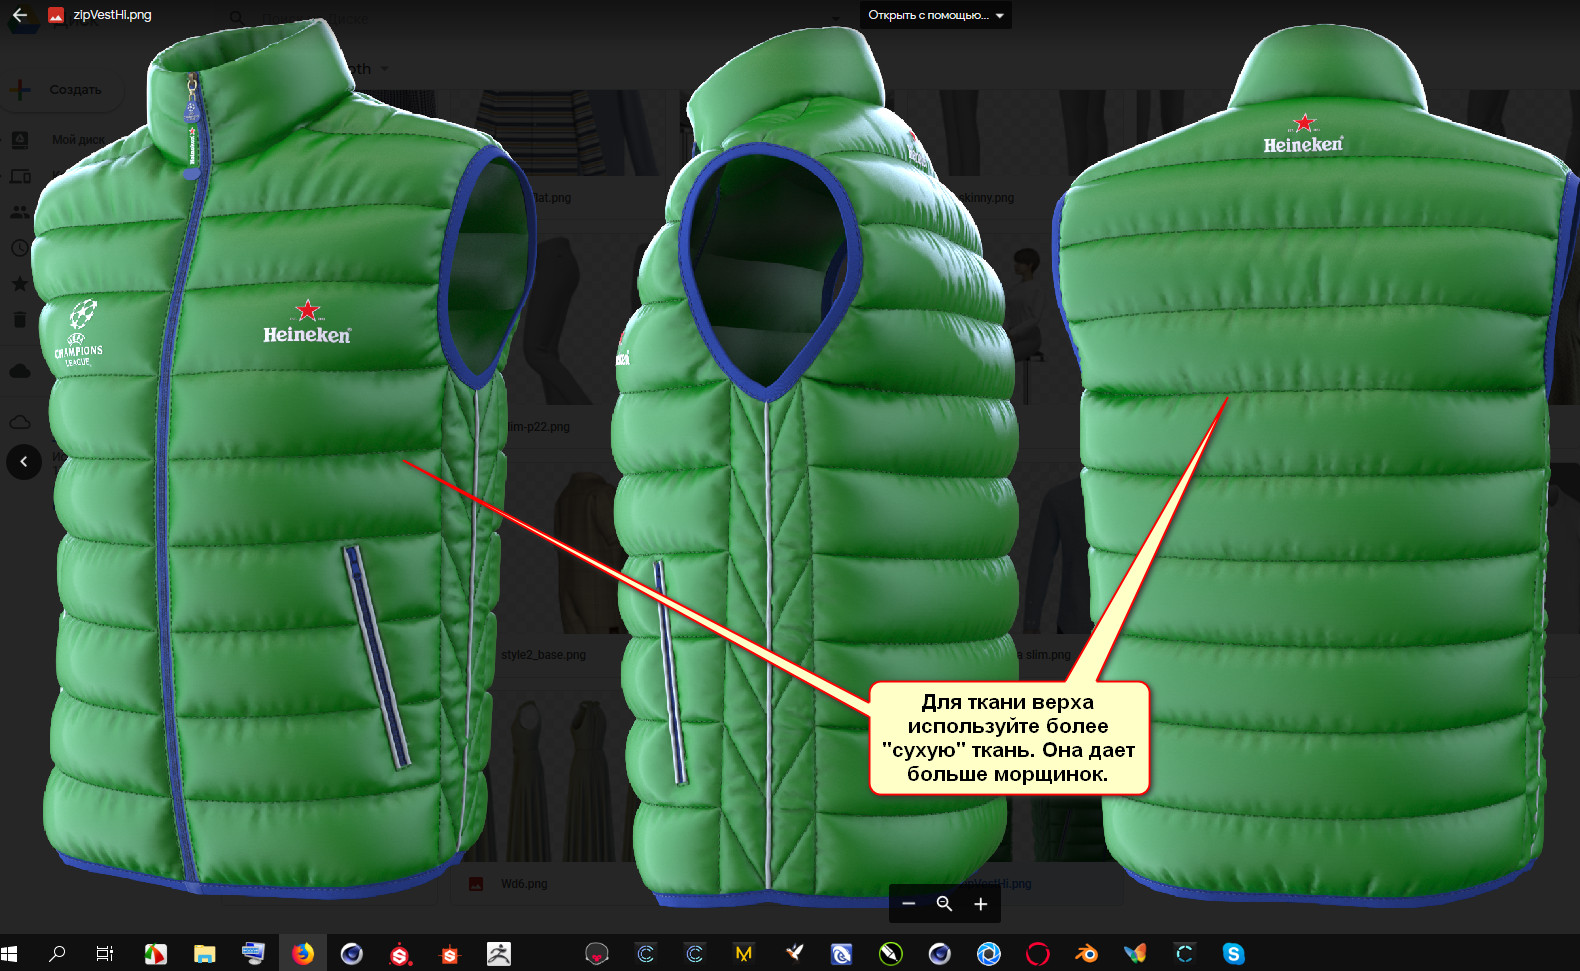Open the green pen-nib app on the taskbar
Viewport: 1580px width, 971px height.
[x=890, y=954]
